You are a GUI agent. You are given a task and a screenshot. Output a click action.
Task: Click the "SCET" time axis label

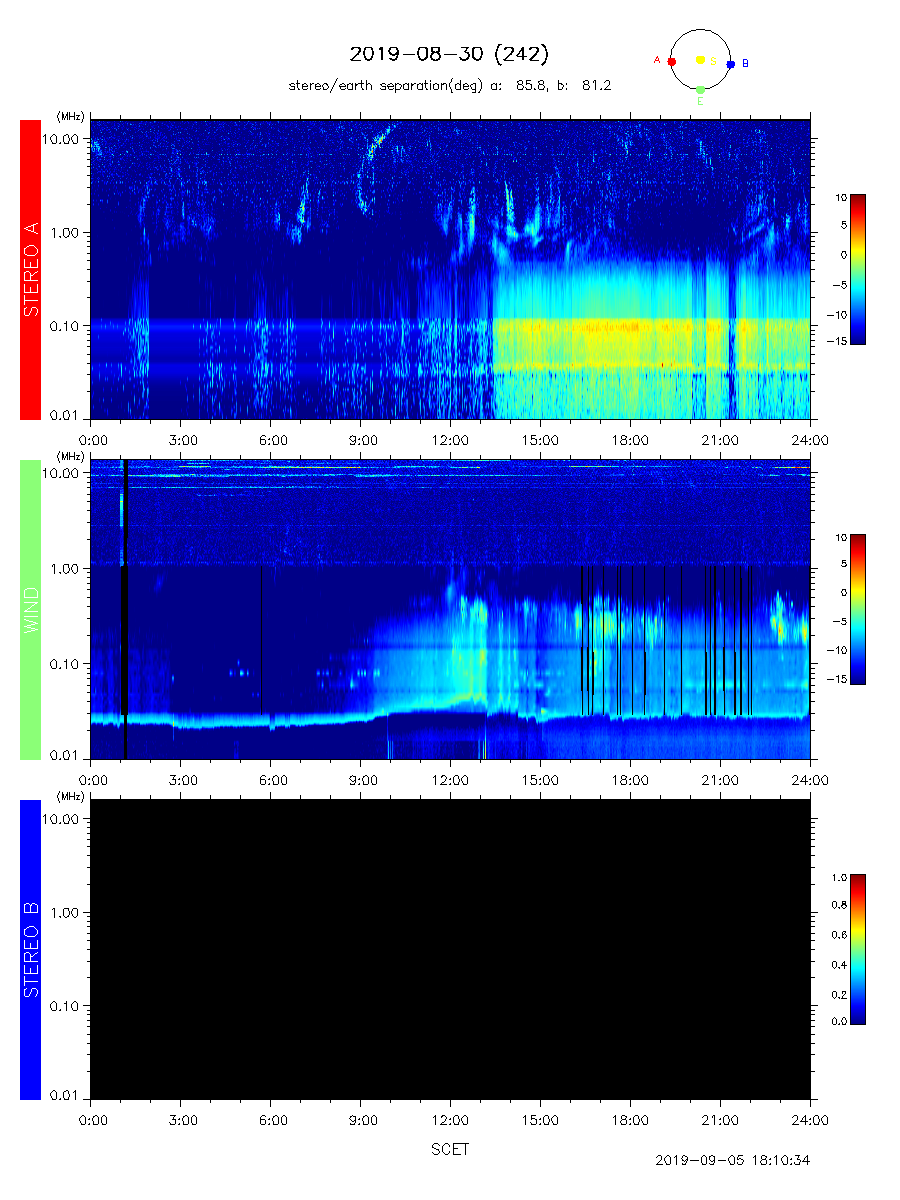450,1150
